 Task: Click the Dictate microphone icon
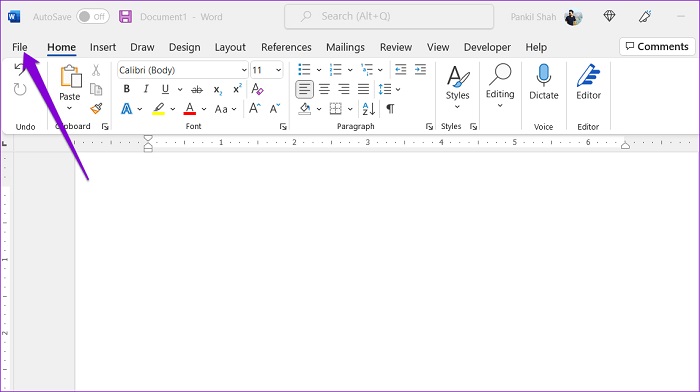point(543,75)
